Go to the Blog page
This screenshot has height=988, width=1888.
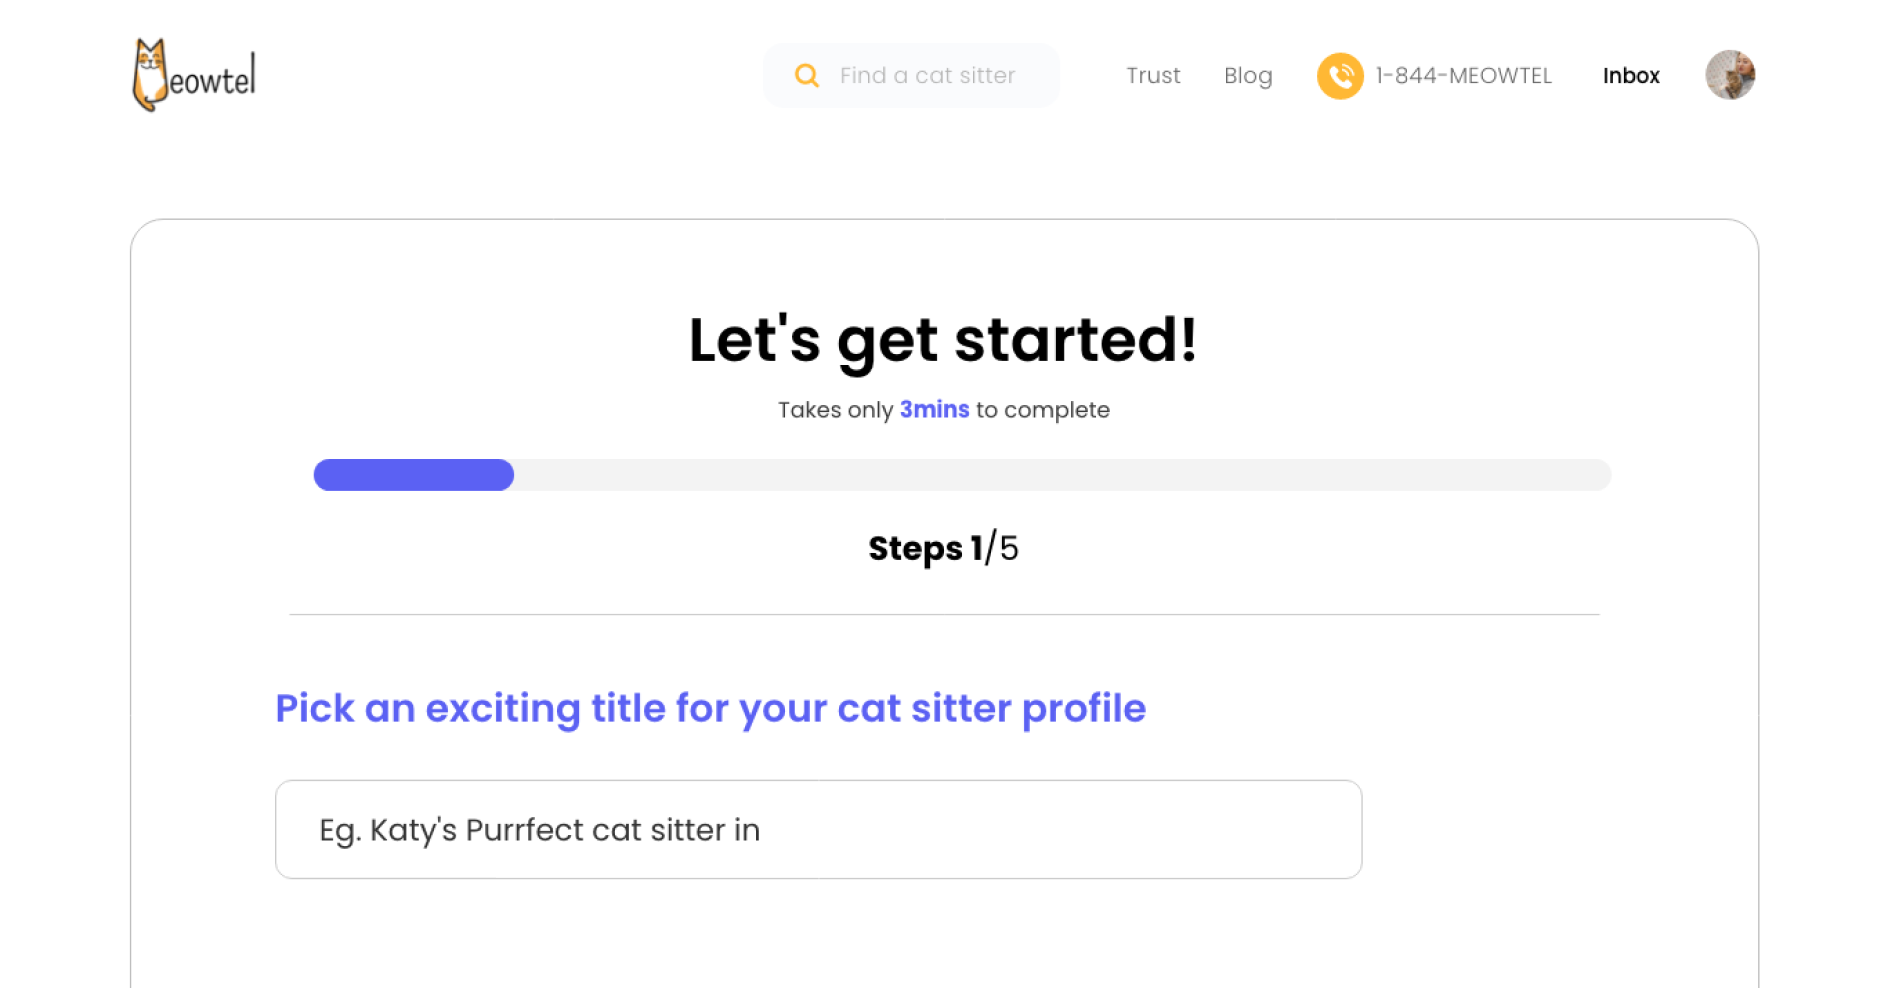coord(1248,76)
